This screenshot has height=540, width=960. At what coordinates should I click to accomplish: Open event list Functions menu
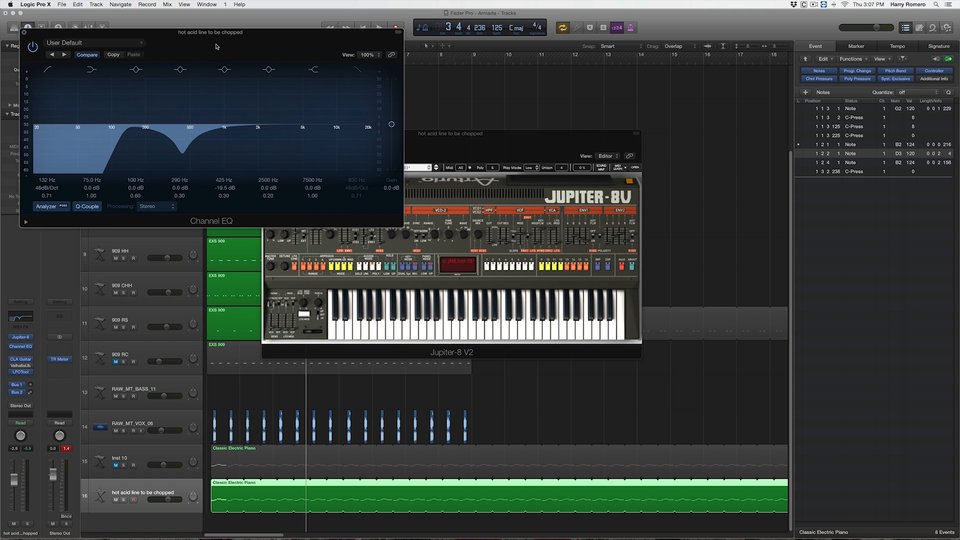(x=853, y=59)
